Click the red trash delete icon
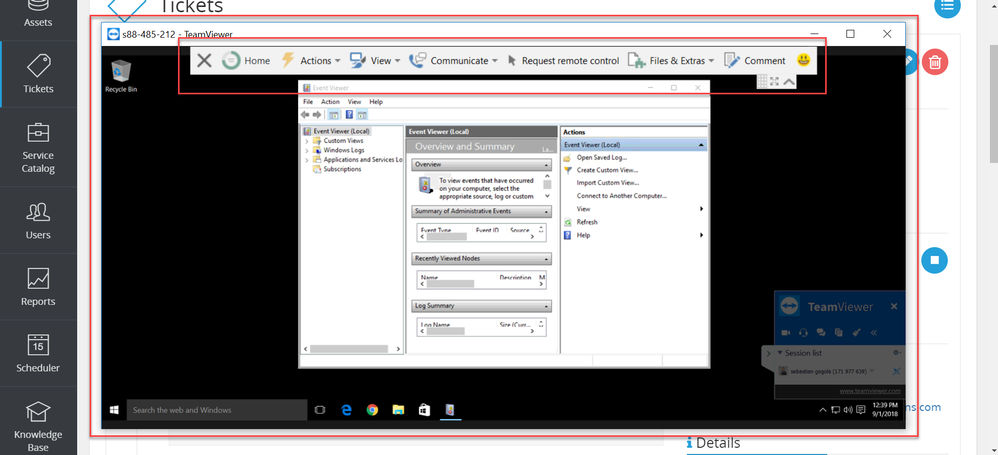The height and width of the screenshot is (455, 998). tap(934, 62)
